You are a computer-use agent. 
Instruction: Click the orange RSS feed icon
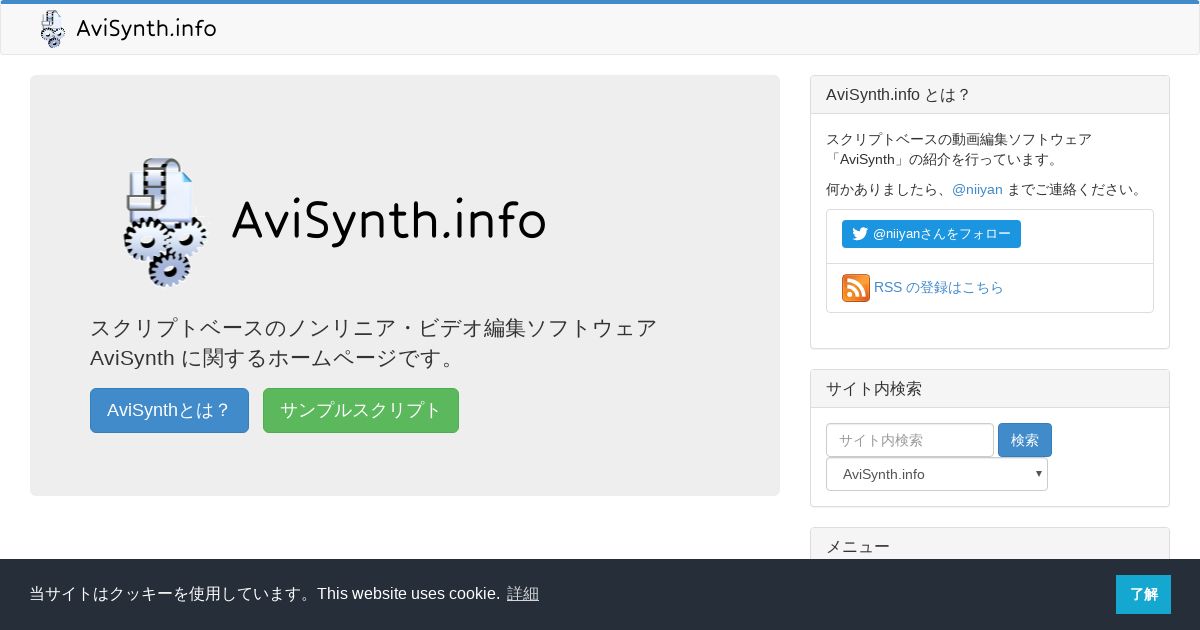pos(856,288)
